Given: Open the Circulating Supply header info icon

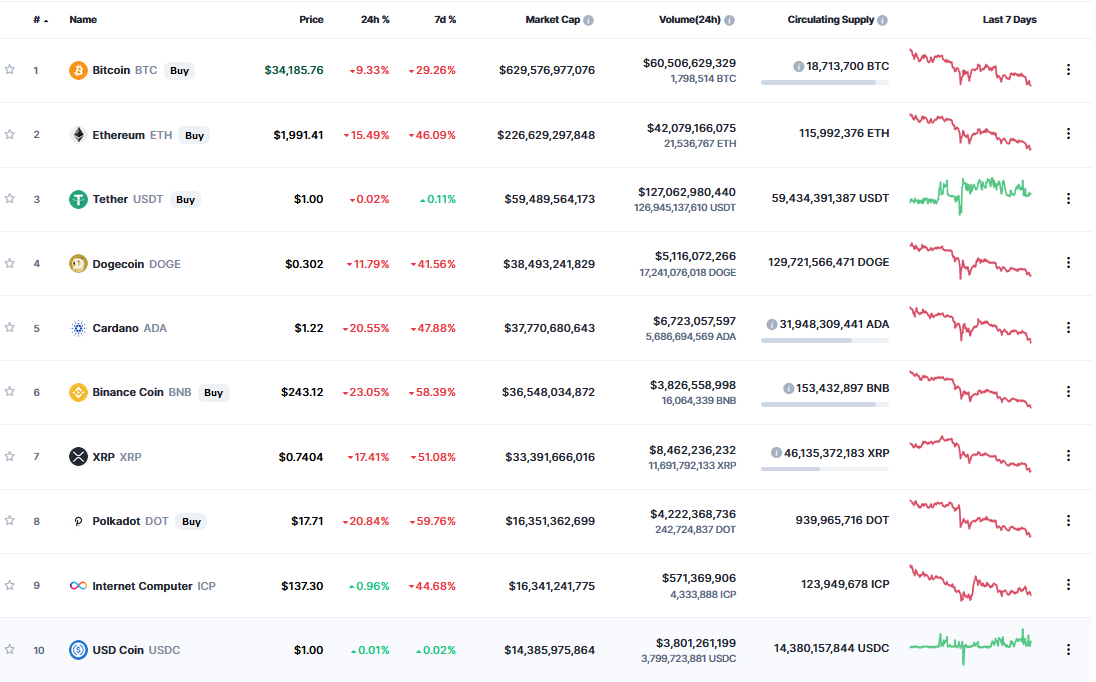Looking at the screenshot, I should (882, 20).
